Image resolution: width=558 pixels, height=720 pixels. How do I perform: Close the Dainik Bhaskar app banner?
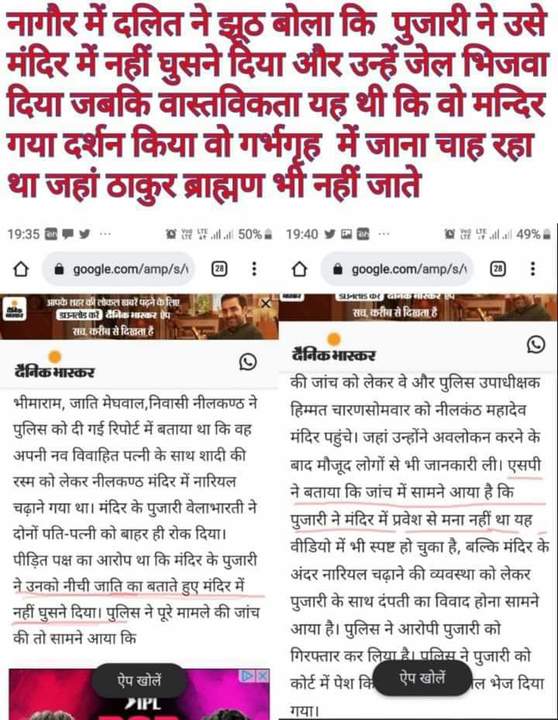click(266, 304)
